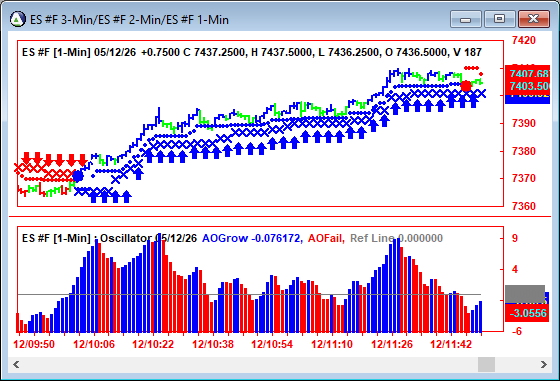Click the 7420 price axis label
The width and height of the screenshot is (560, 381).
click(524, 40)
